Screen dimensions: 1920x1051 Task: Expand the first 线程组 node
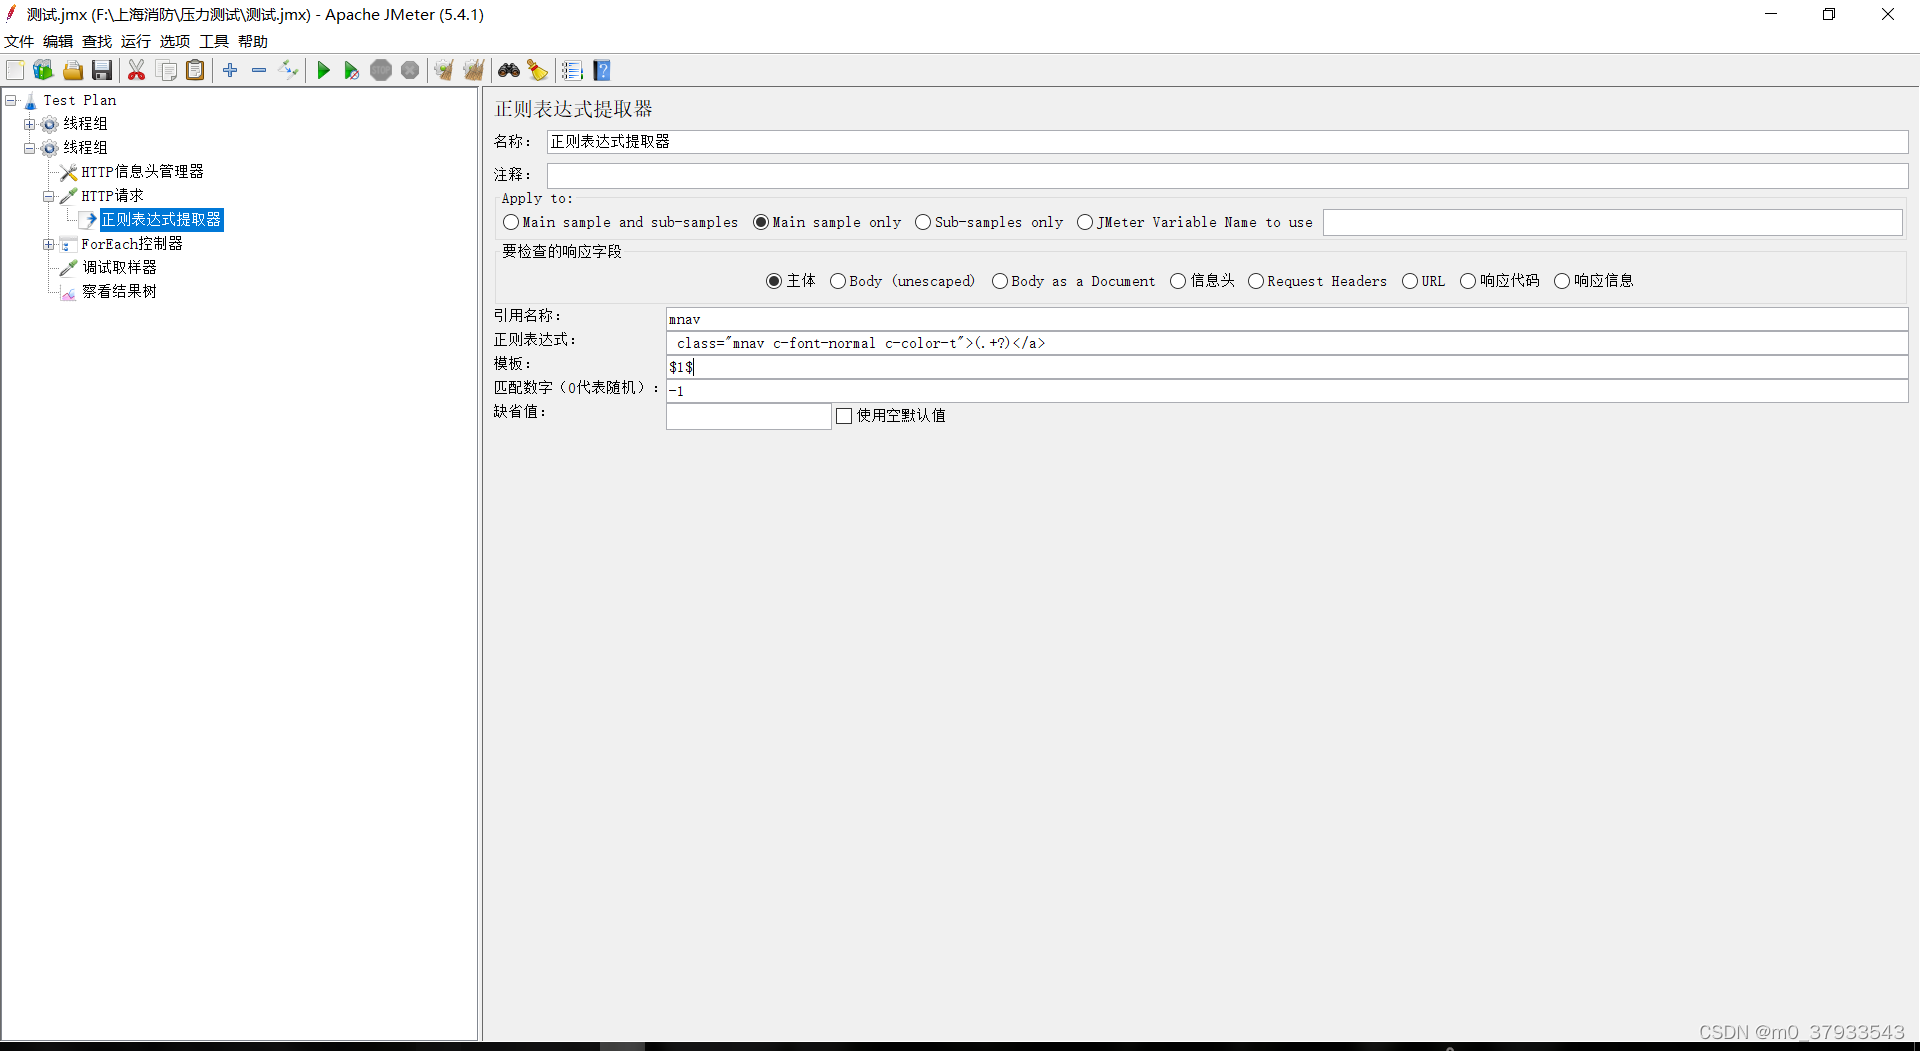(x=30, y=124)
